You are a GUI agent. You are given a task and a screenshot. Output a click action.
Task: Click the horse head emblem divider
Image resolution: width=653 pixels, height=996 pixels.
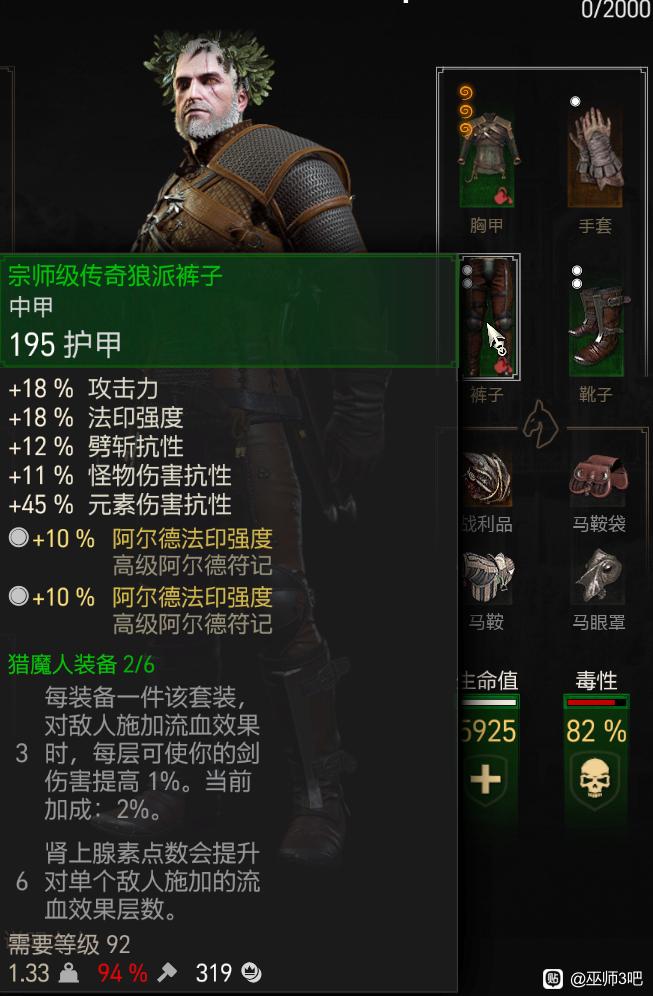point(541,424)
